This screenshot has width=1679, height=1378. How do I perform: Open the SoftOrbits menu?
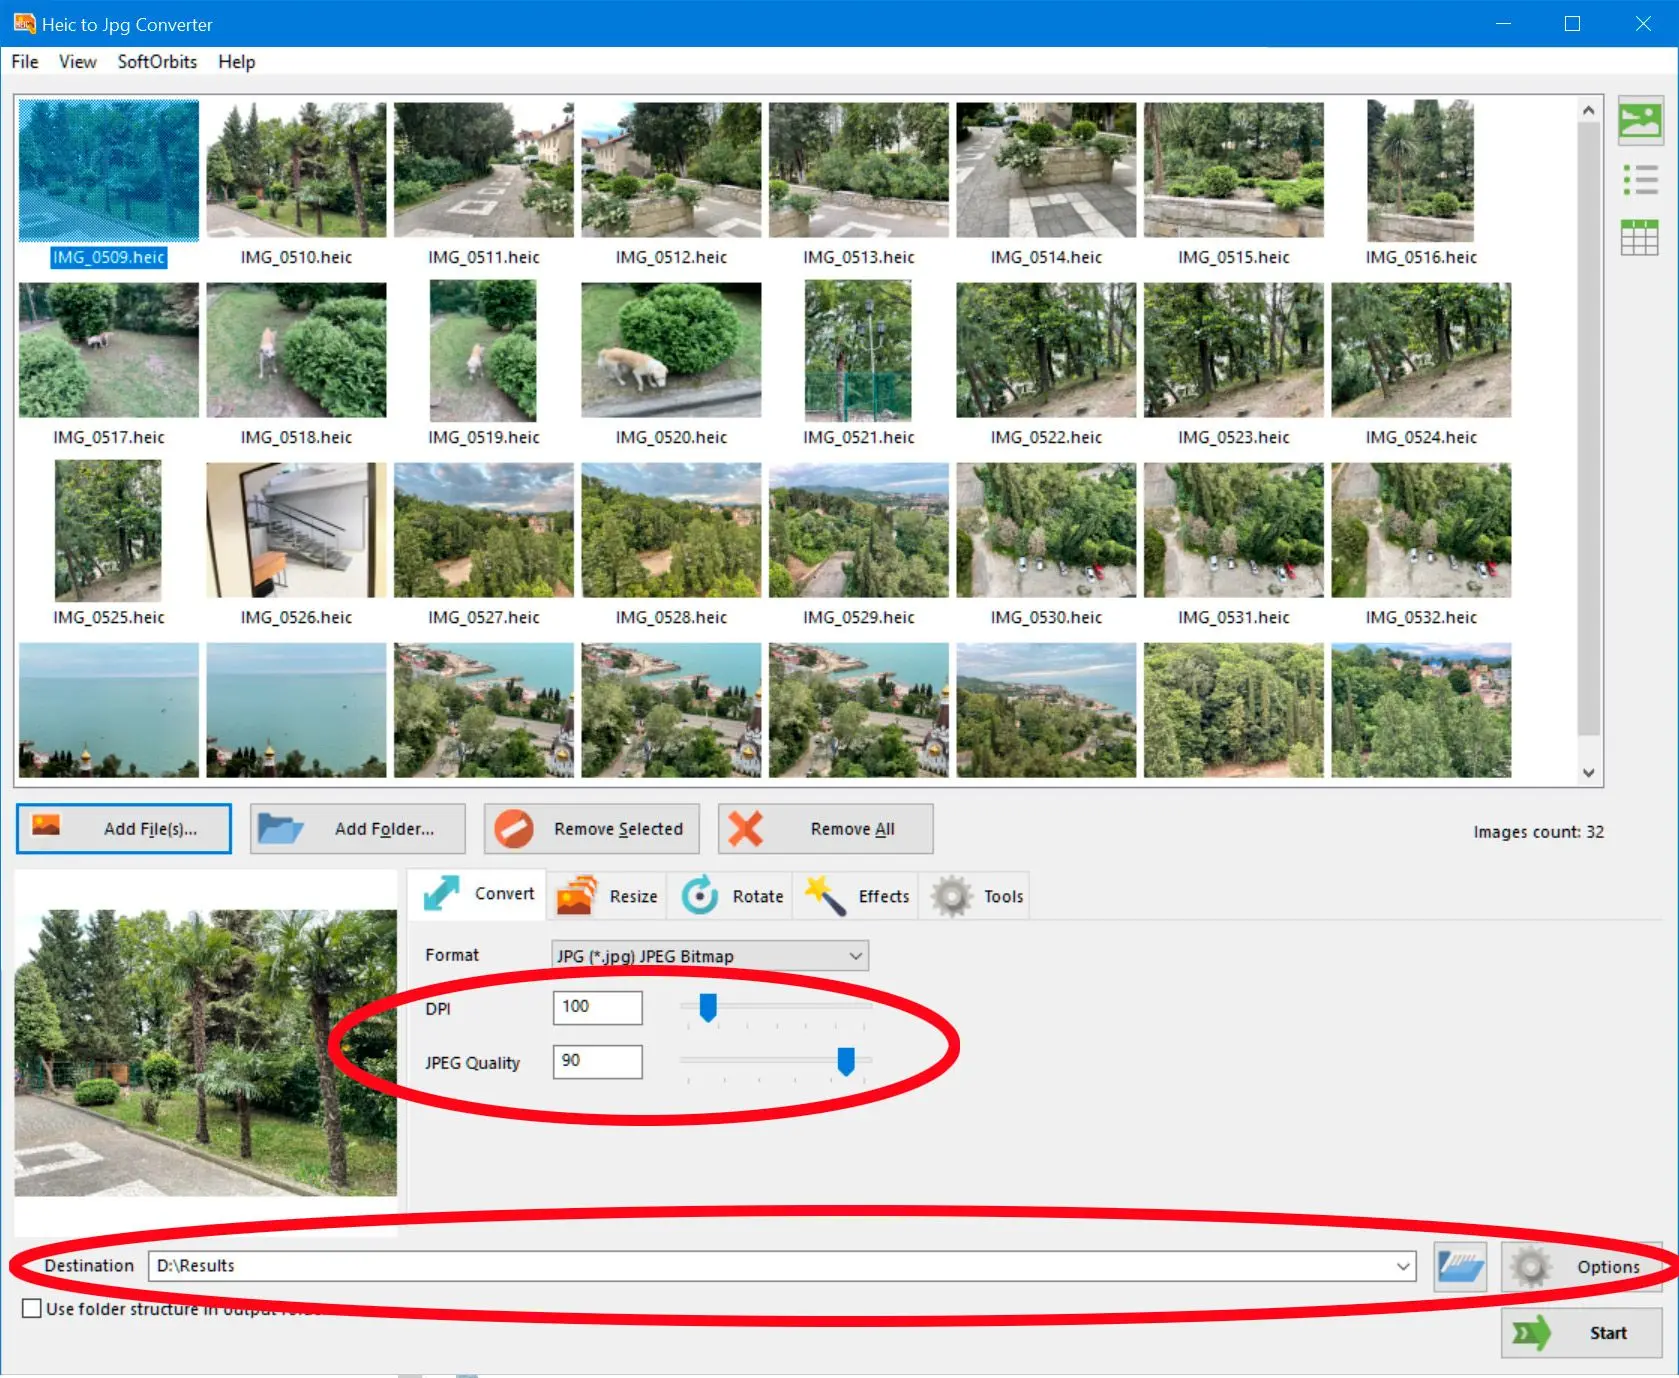click(157, 62)
